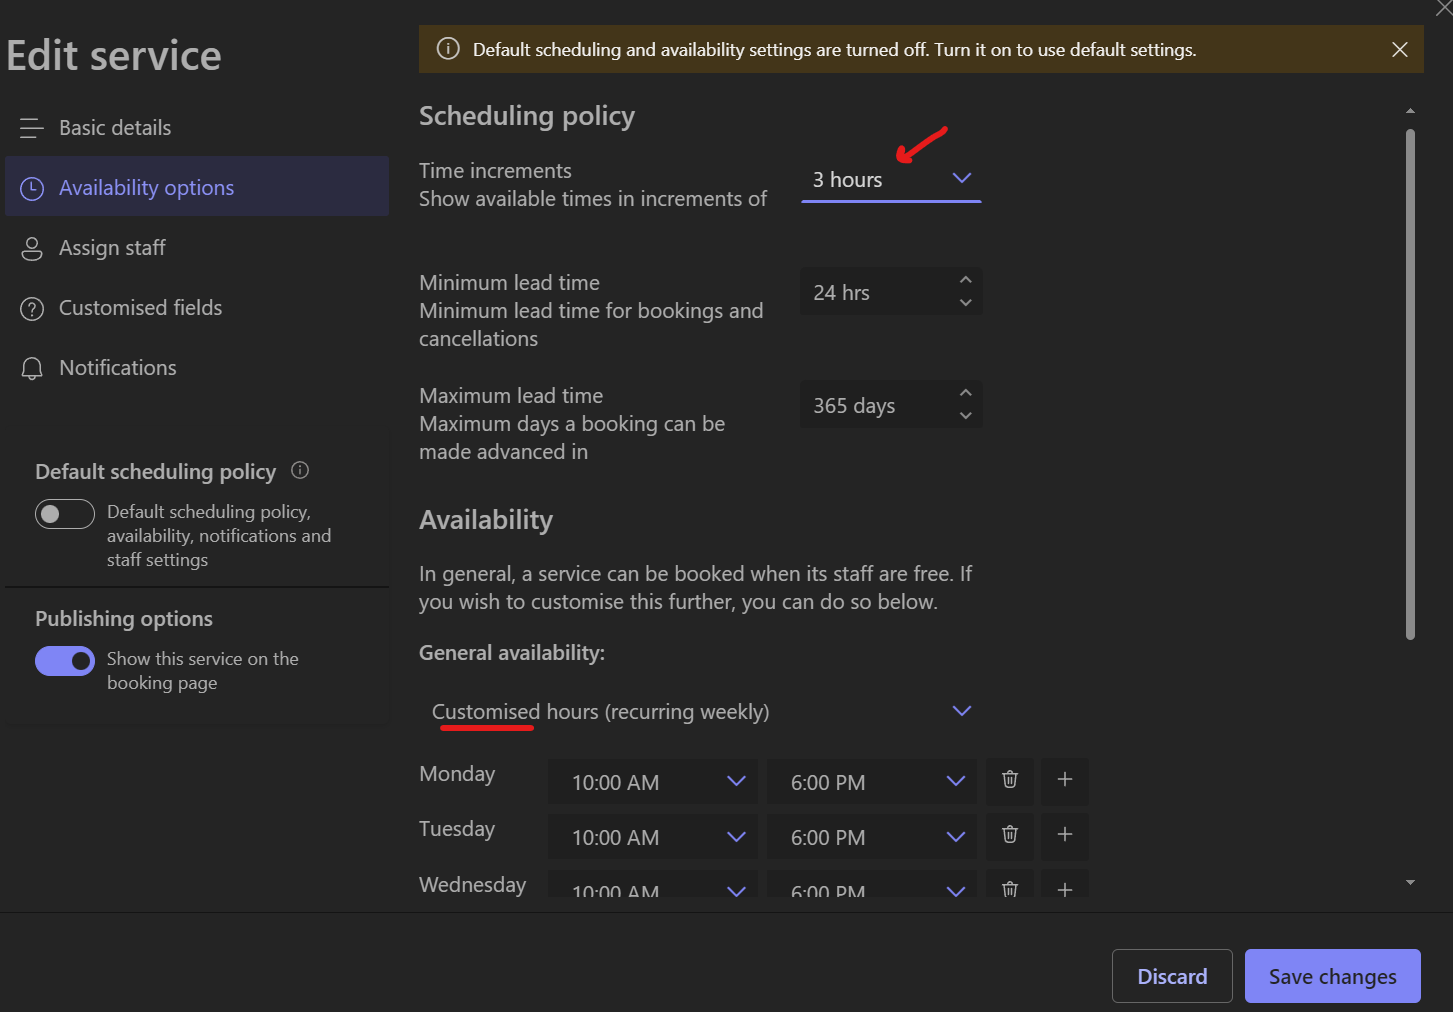Open Monday end time 6:00 PM dropdown
The width and height of the screenshot is (1453, 1012).
click(872, 782)
